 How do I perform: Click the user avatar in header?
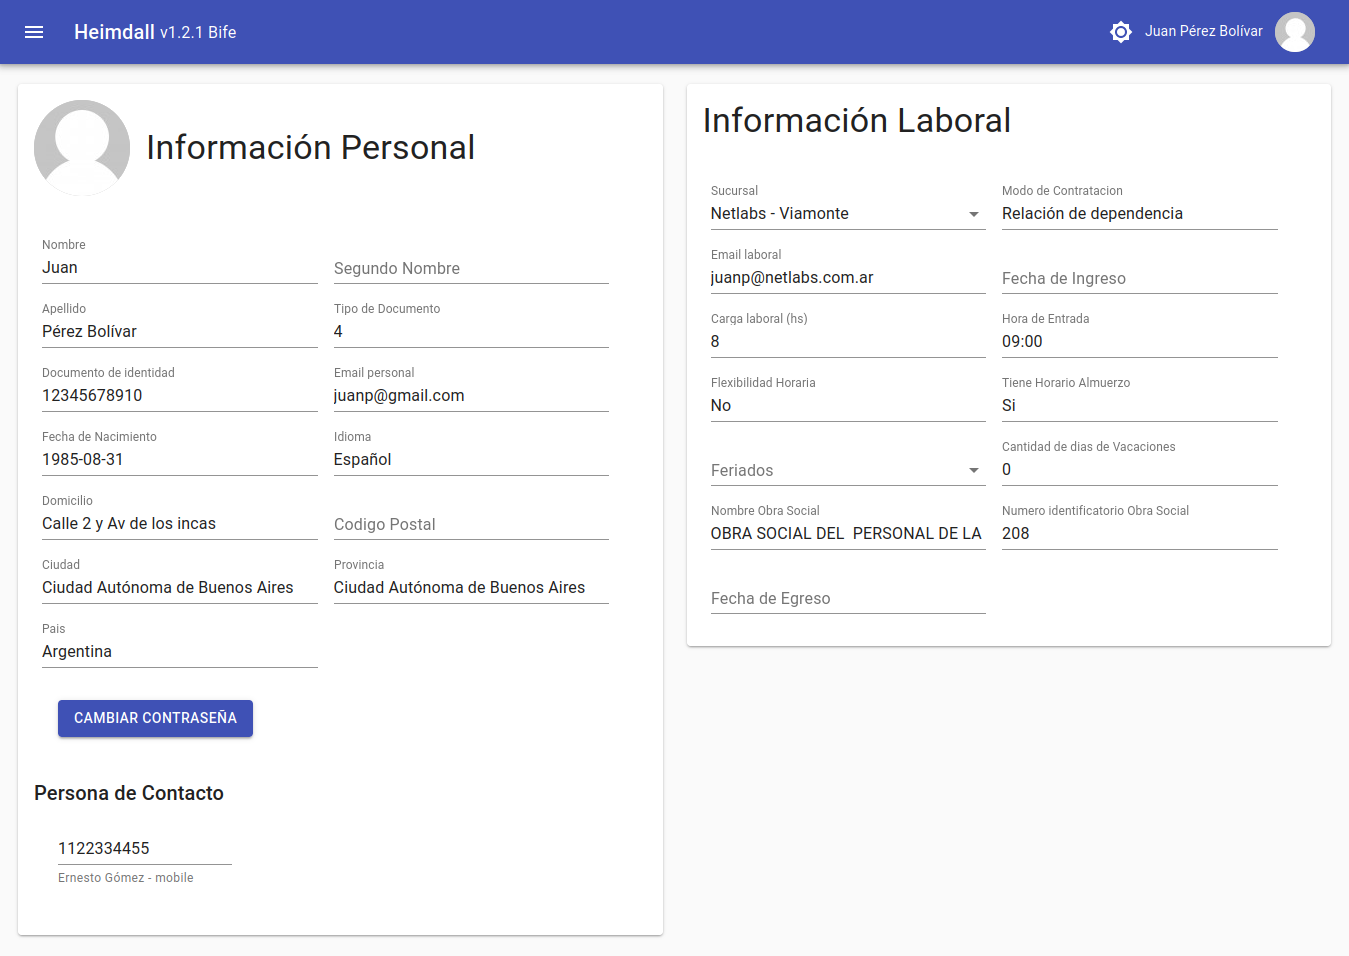pyautogui.click(x=1294, y=32)
